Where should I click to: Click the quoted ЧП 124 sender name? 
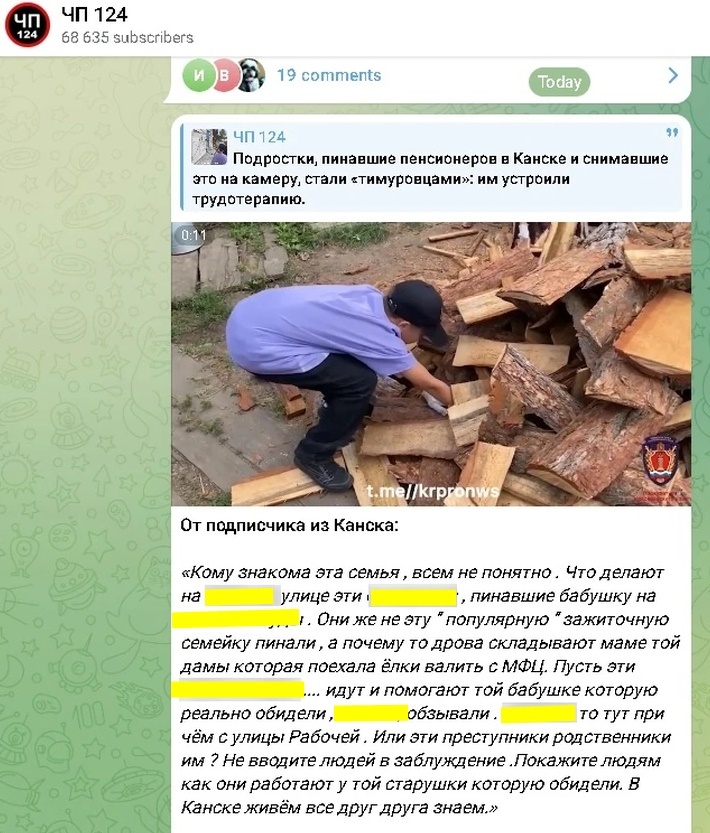(259, 137)
